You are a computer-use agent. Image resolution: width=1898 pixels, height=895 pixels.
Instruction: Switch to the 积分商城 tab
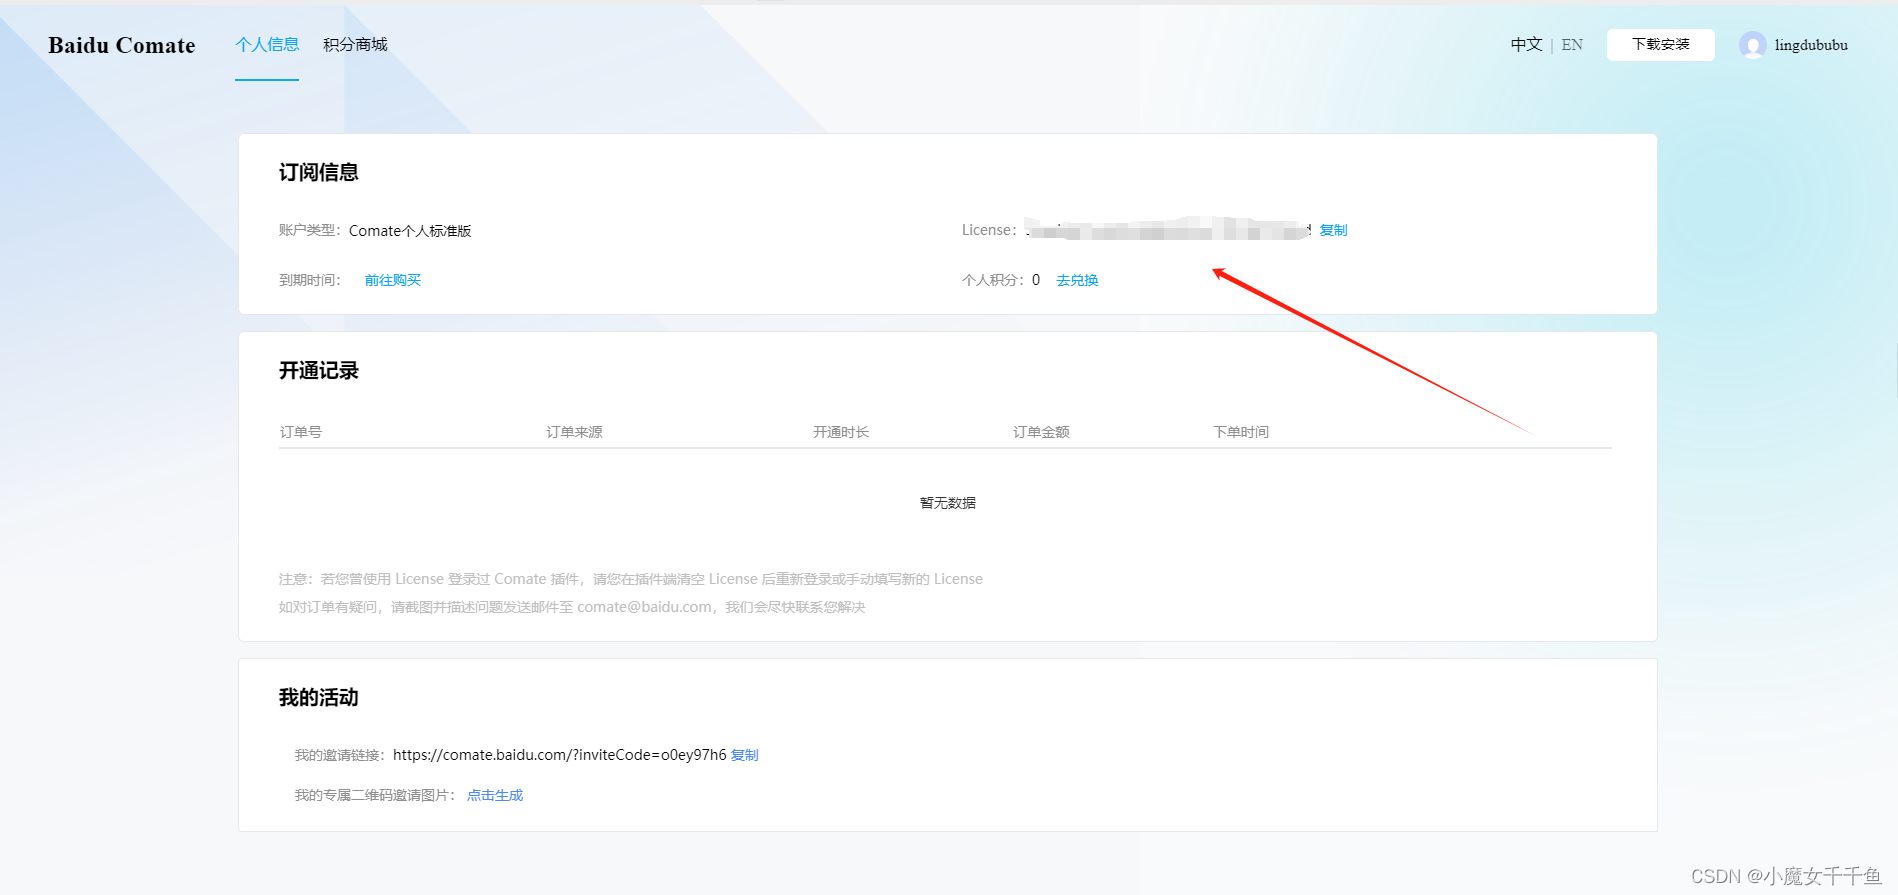coord(355,44)
